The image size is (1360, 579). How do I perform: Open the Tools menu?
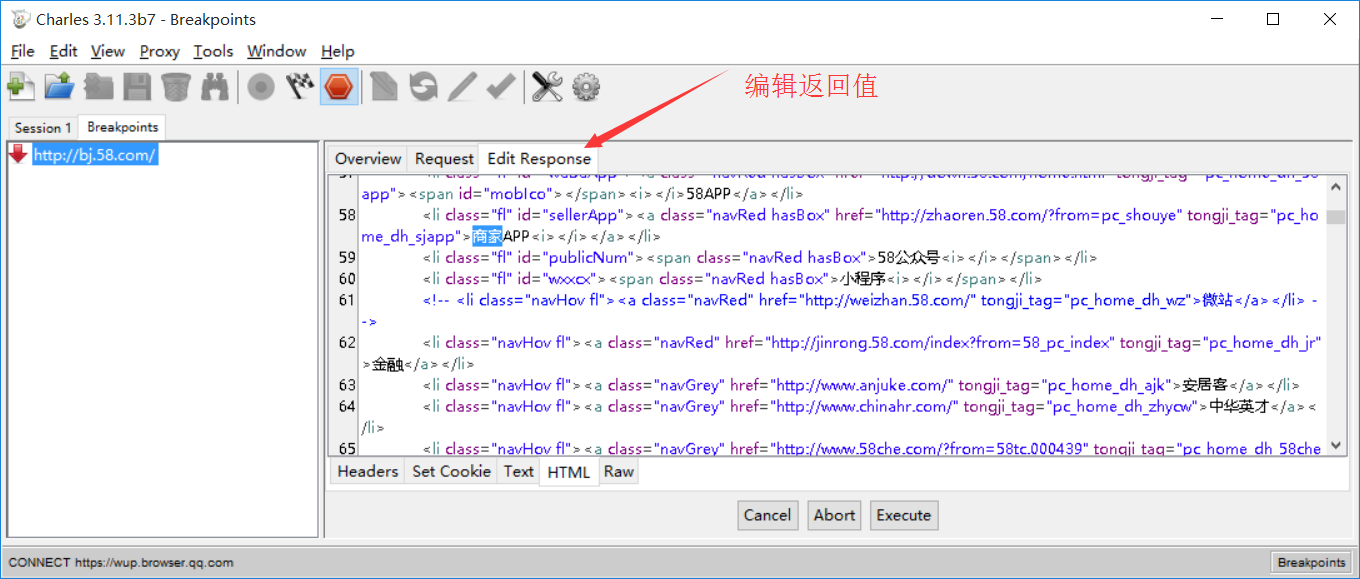coord(213,51)
